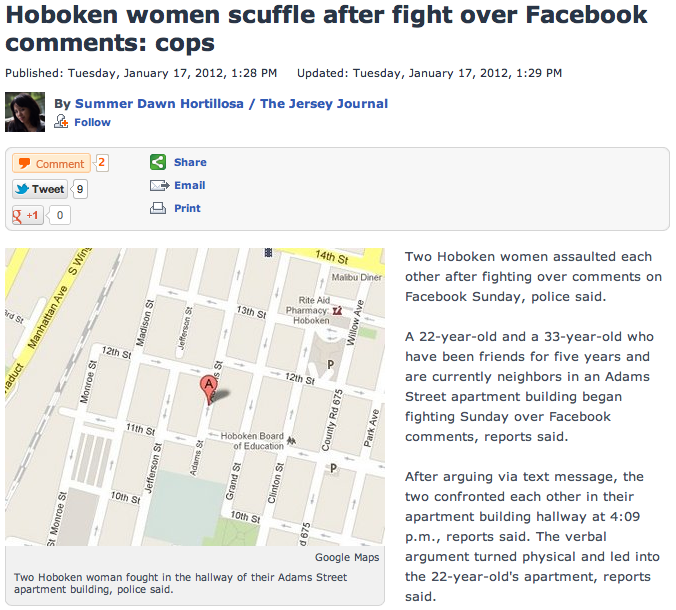Viewport: 676px width, 610px height.
Task: Click the article headline about Hoboken women
Action: coord(326,28)
